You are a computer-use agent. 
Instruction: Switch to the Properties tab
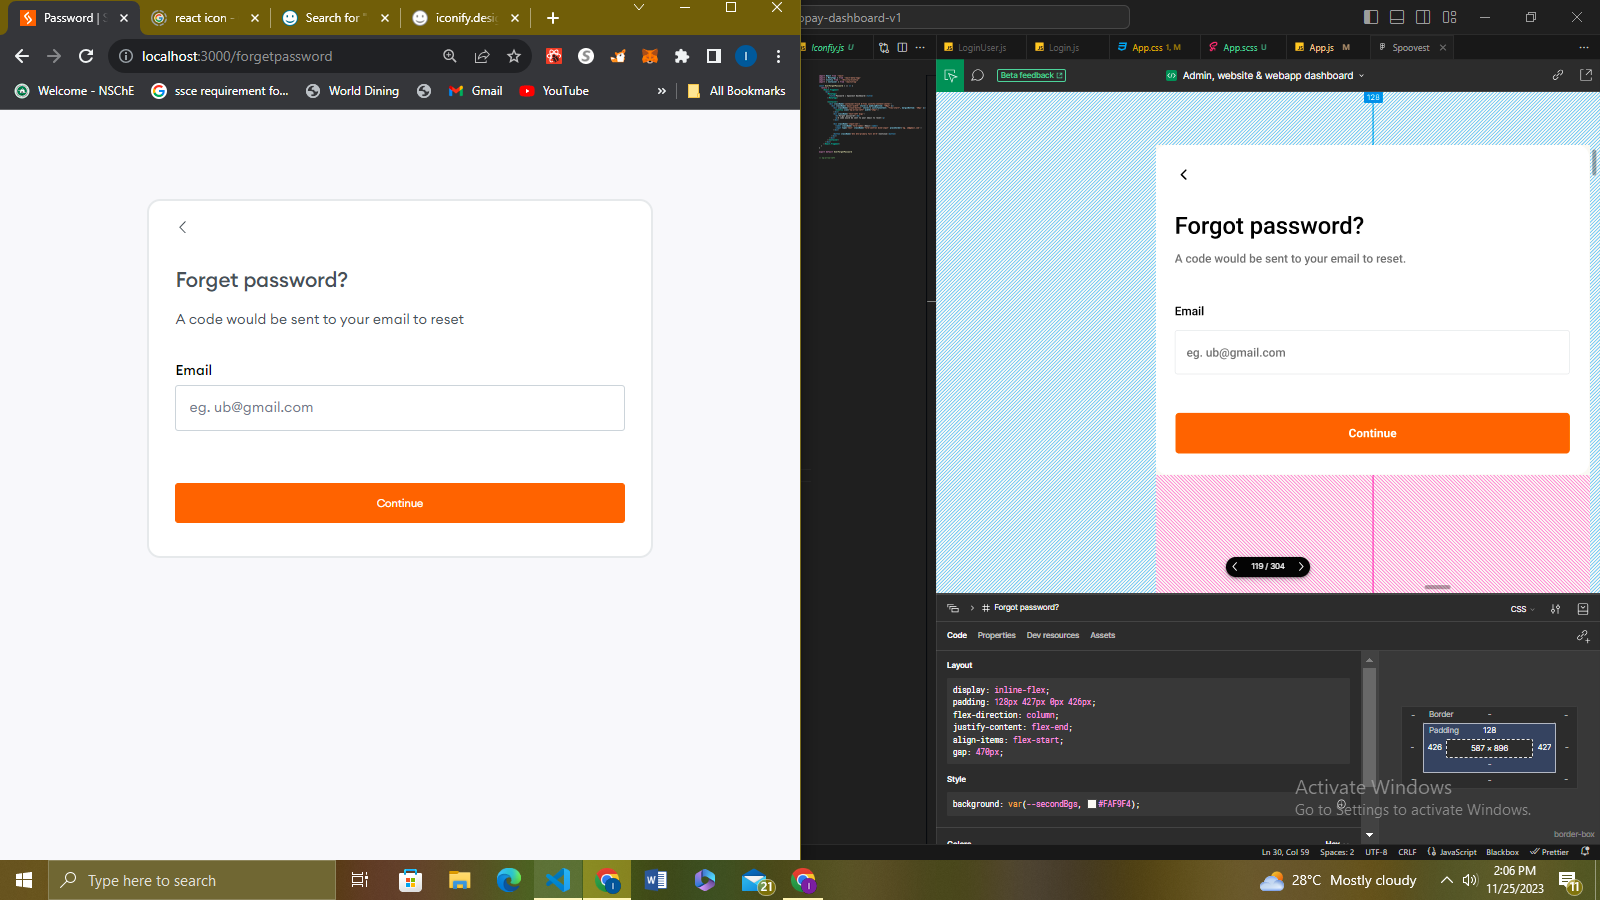[x=996, y=635]
